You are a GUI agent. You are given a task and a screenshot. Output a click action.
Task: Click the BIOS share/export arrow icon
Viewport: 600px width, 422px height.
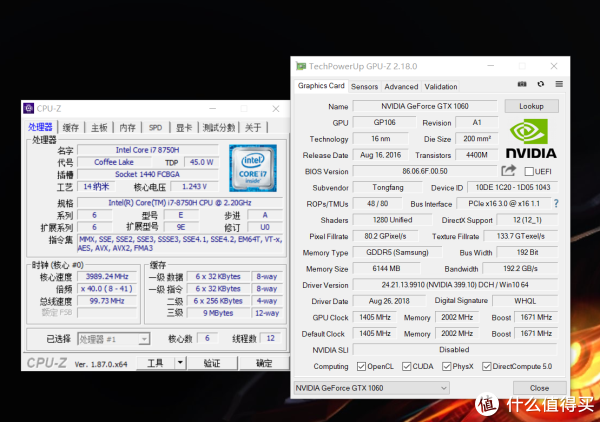tap(509, 171)
